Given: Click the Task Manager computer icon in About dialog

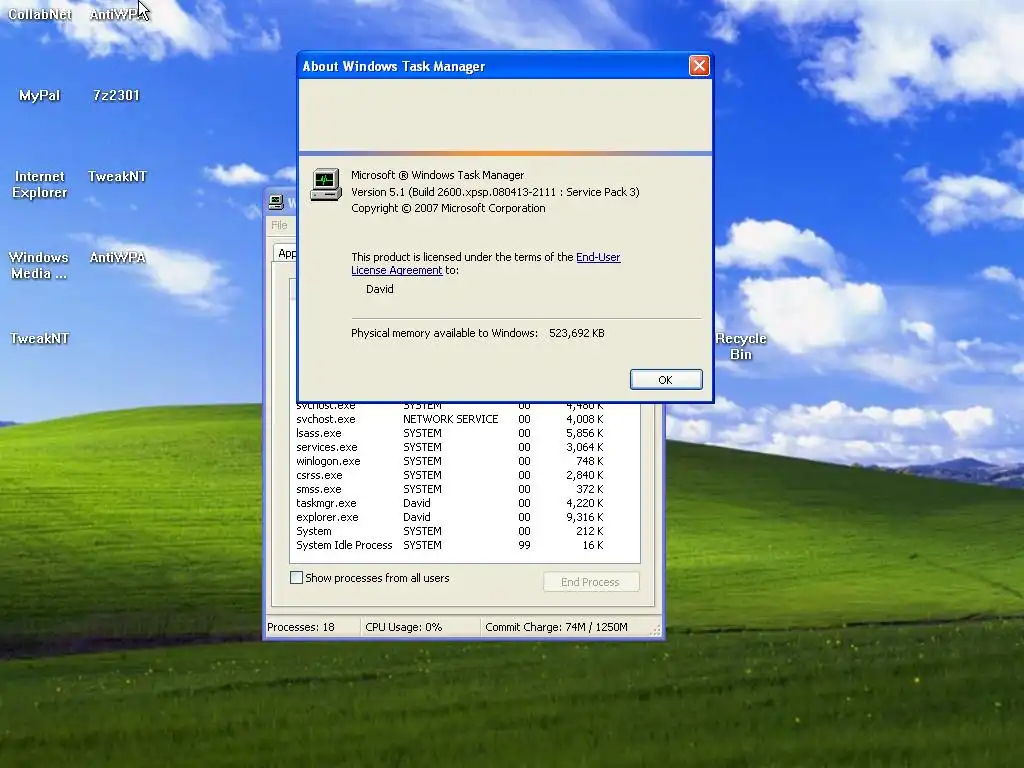Looking at the screenshot, I should pos(325,184).
